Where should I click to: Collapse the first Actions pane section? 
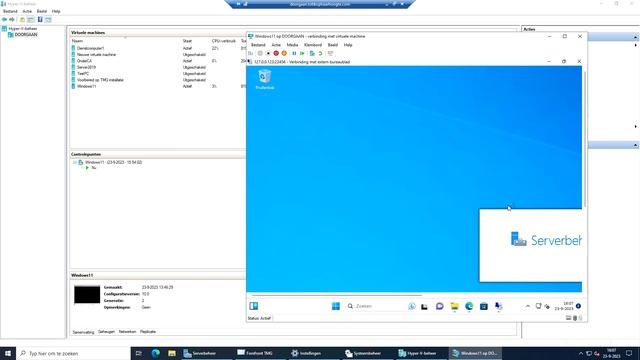636,37
